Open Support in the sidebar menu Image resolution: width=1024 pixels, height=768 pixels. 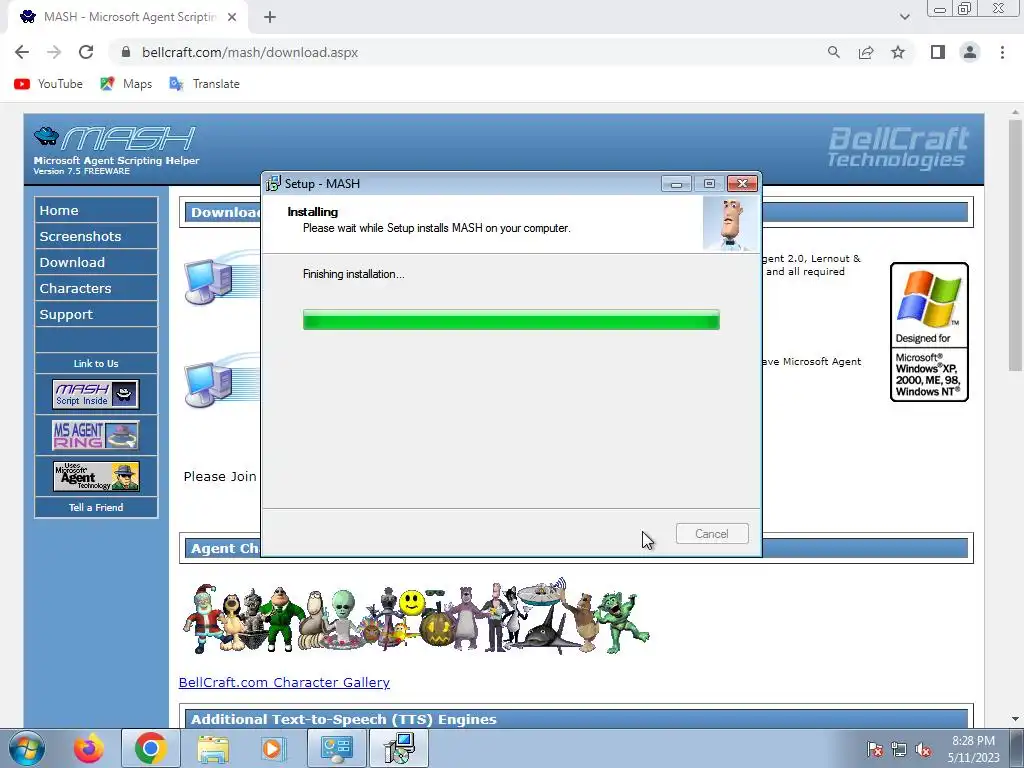point(96,315)
